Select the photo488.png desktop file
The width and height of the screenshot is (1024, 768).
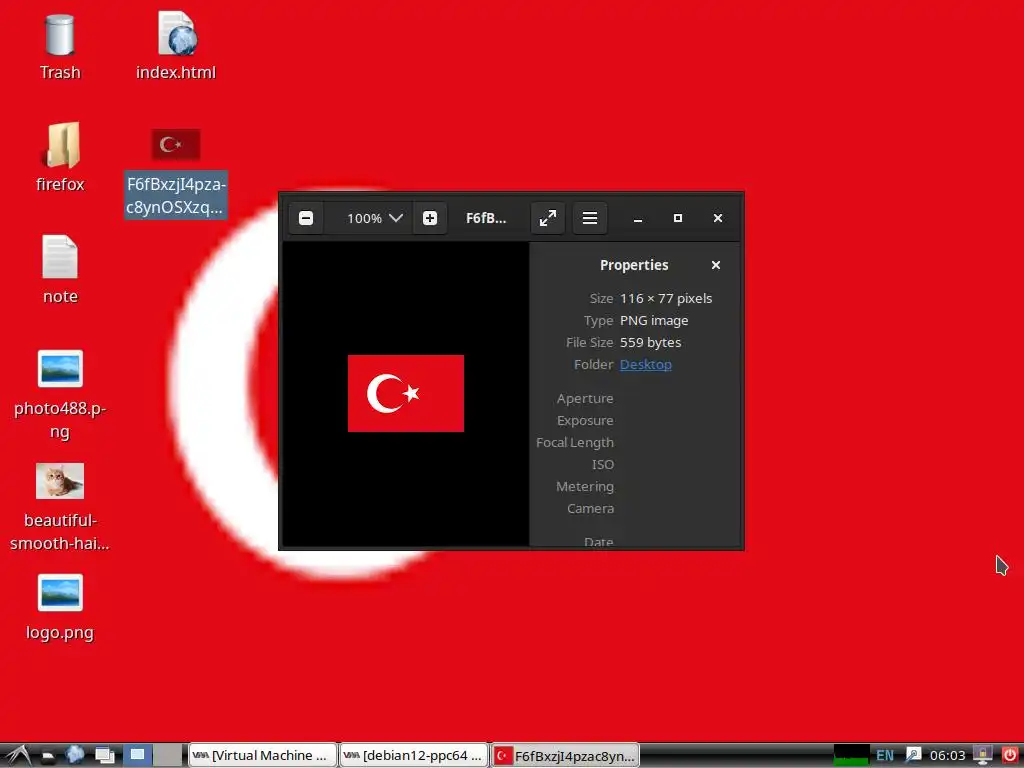pyautogui.click(x=60, y=394)
